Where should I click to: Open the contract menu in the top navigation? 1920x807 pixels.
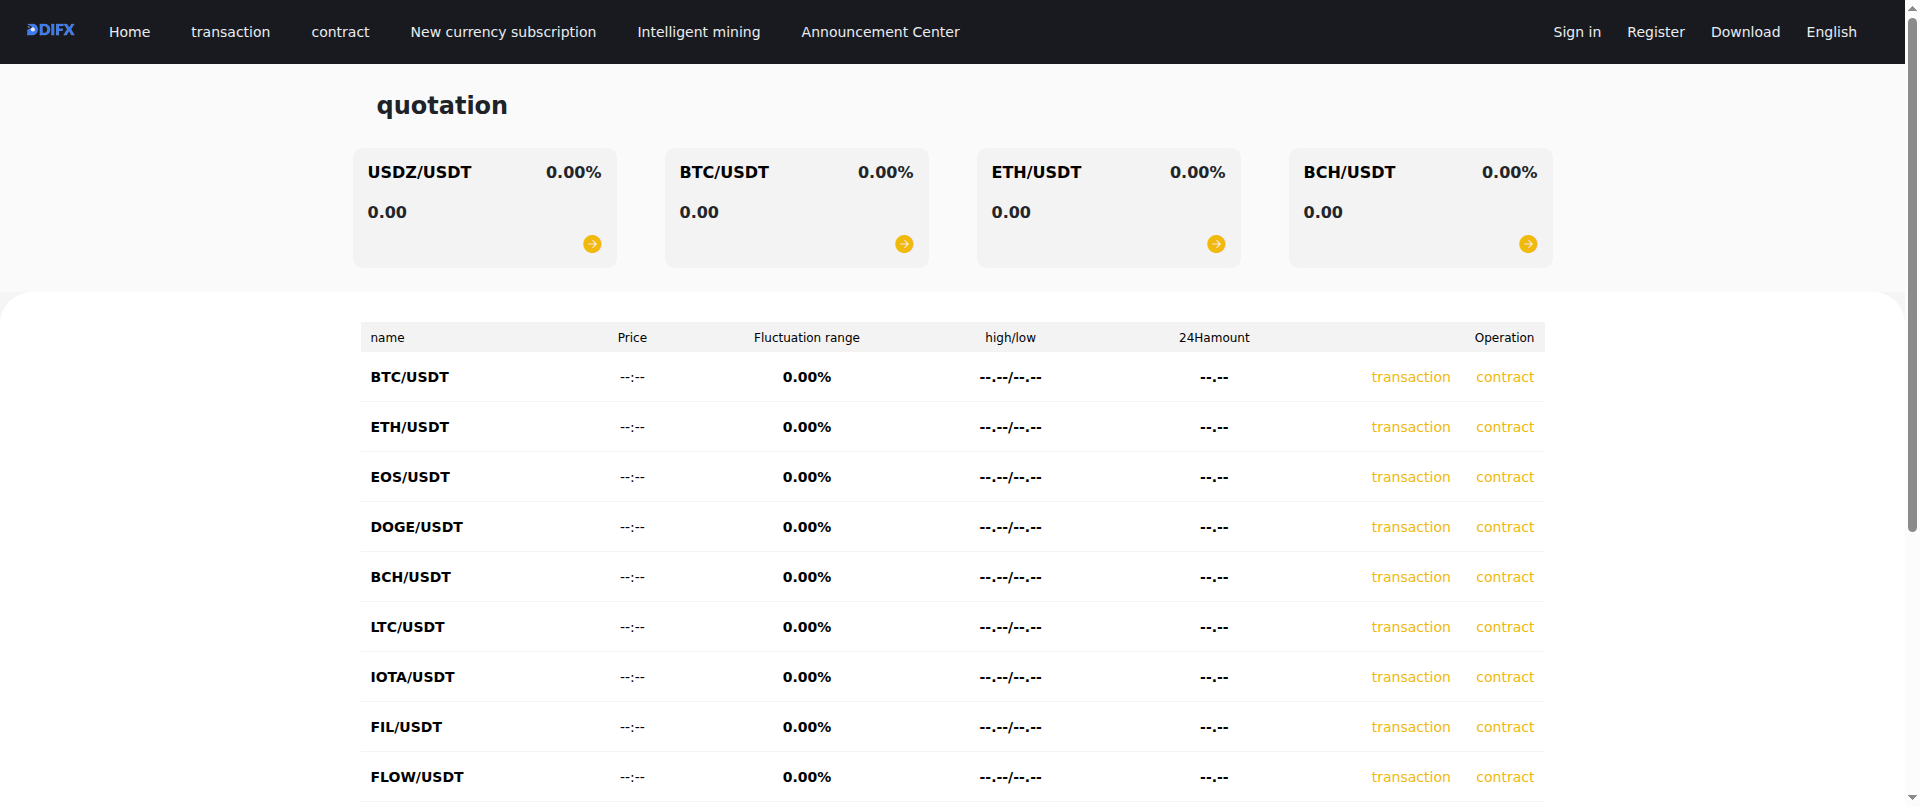340,32
